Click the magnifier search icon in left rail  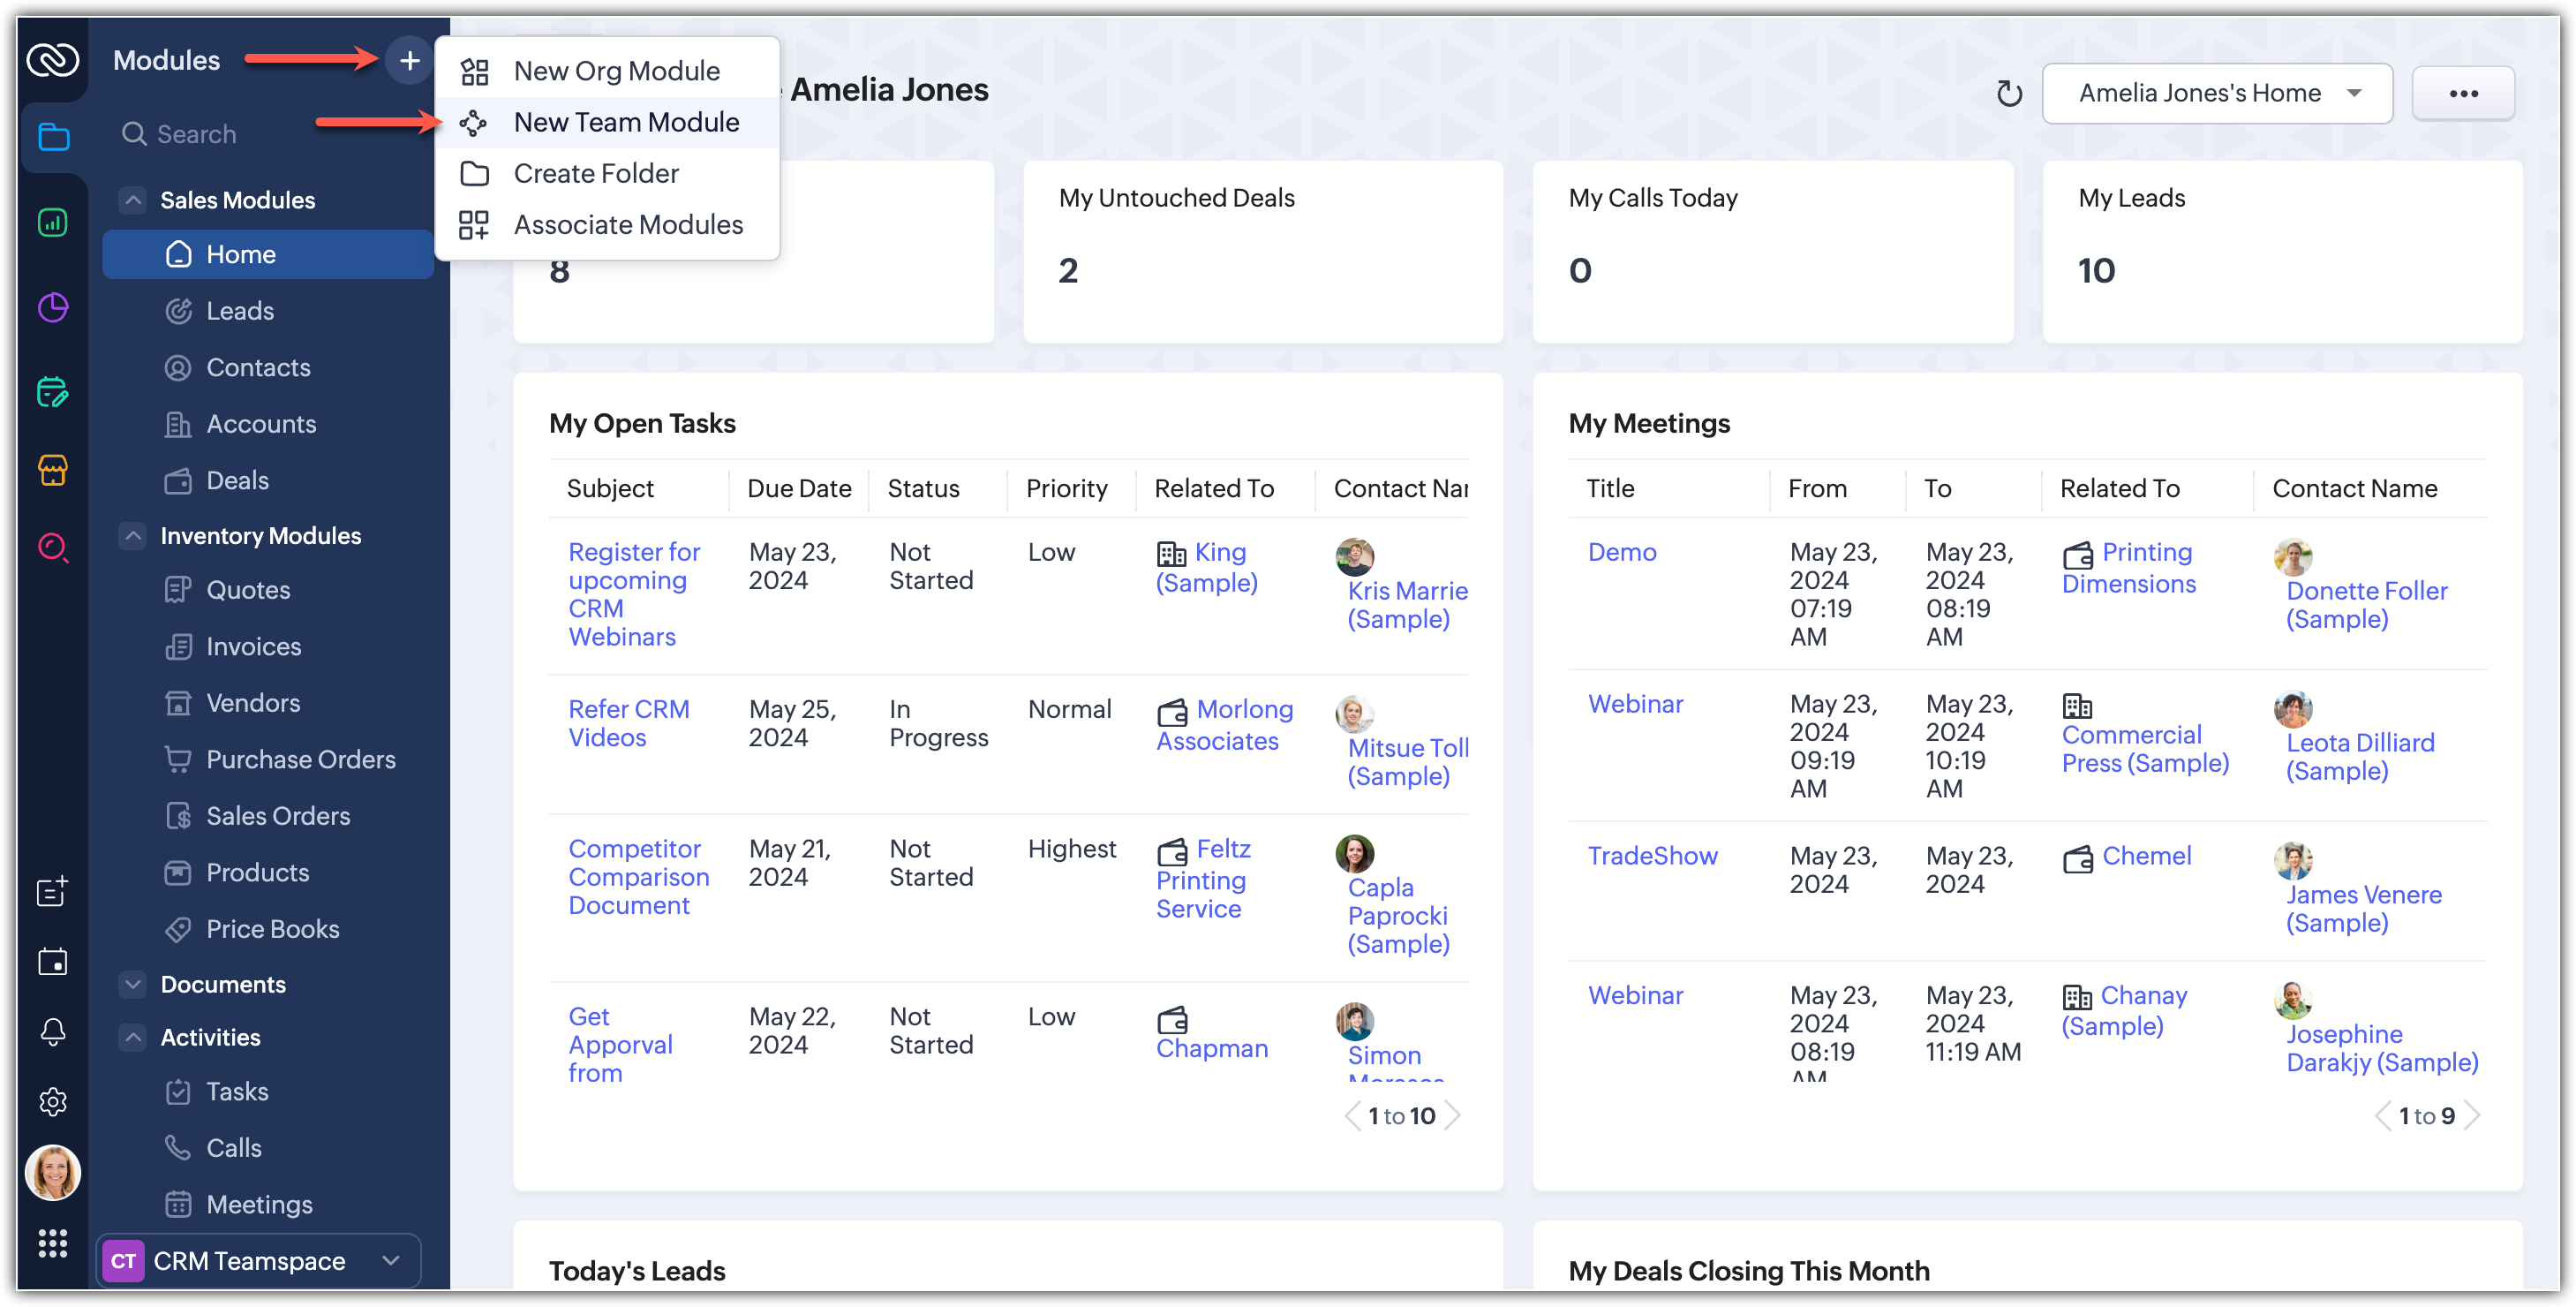click(53, 548)
